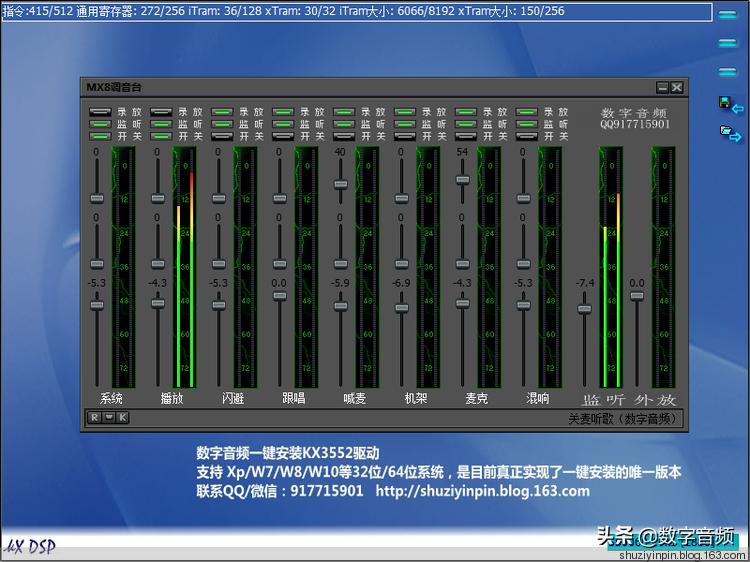
Task: Toggle 监听 on the 机架 channel
Action: coord(405,124)
